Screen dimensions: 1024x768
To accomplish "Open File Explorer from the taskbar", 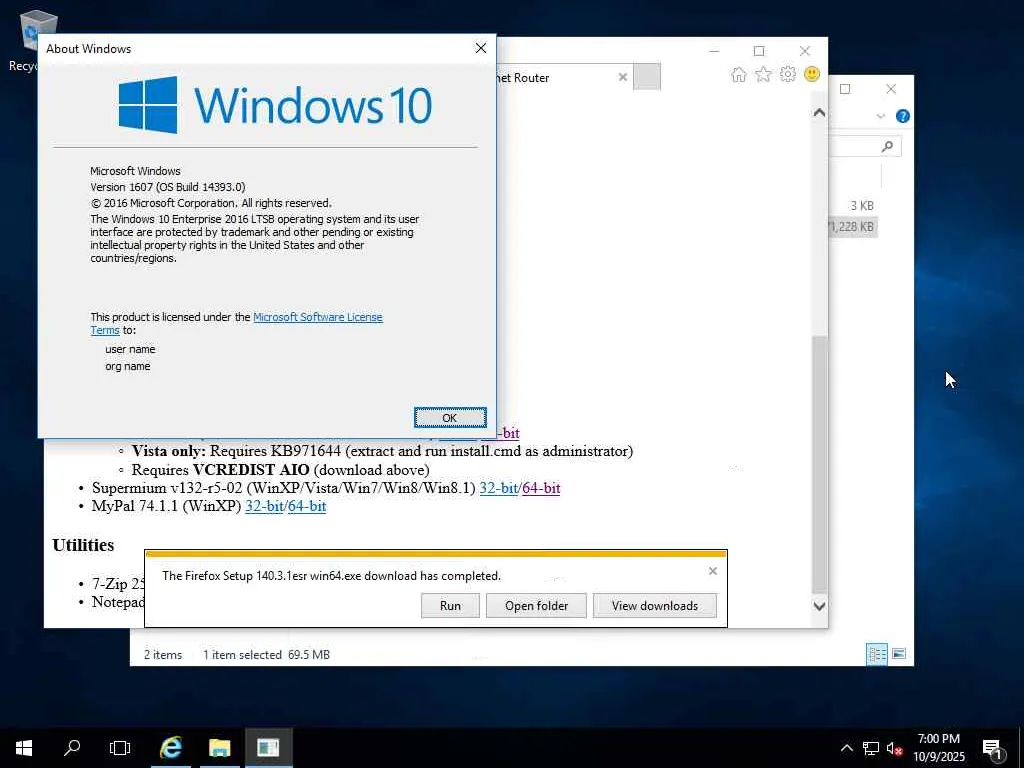I will point(219,748).
